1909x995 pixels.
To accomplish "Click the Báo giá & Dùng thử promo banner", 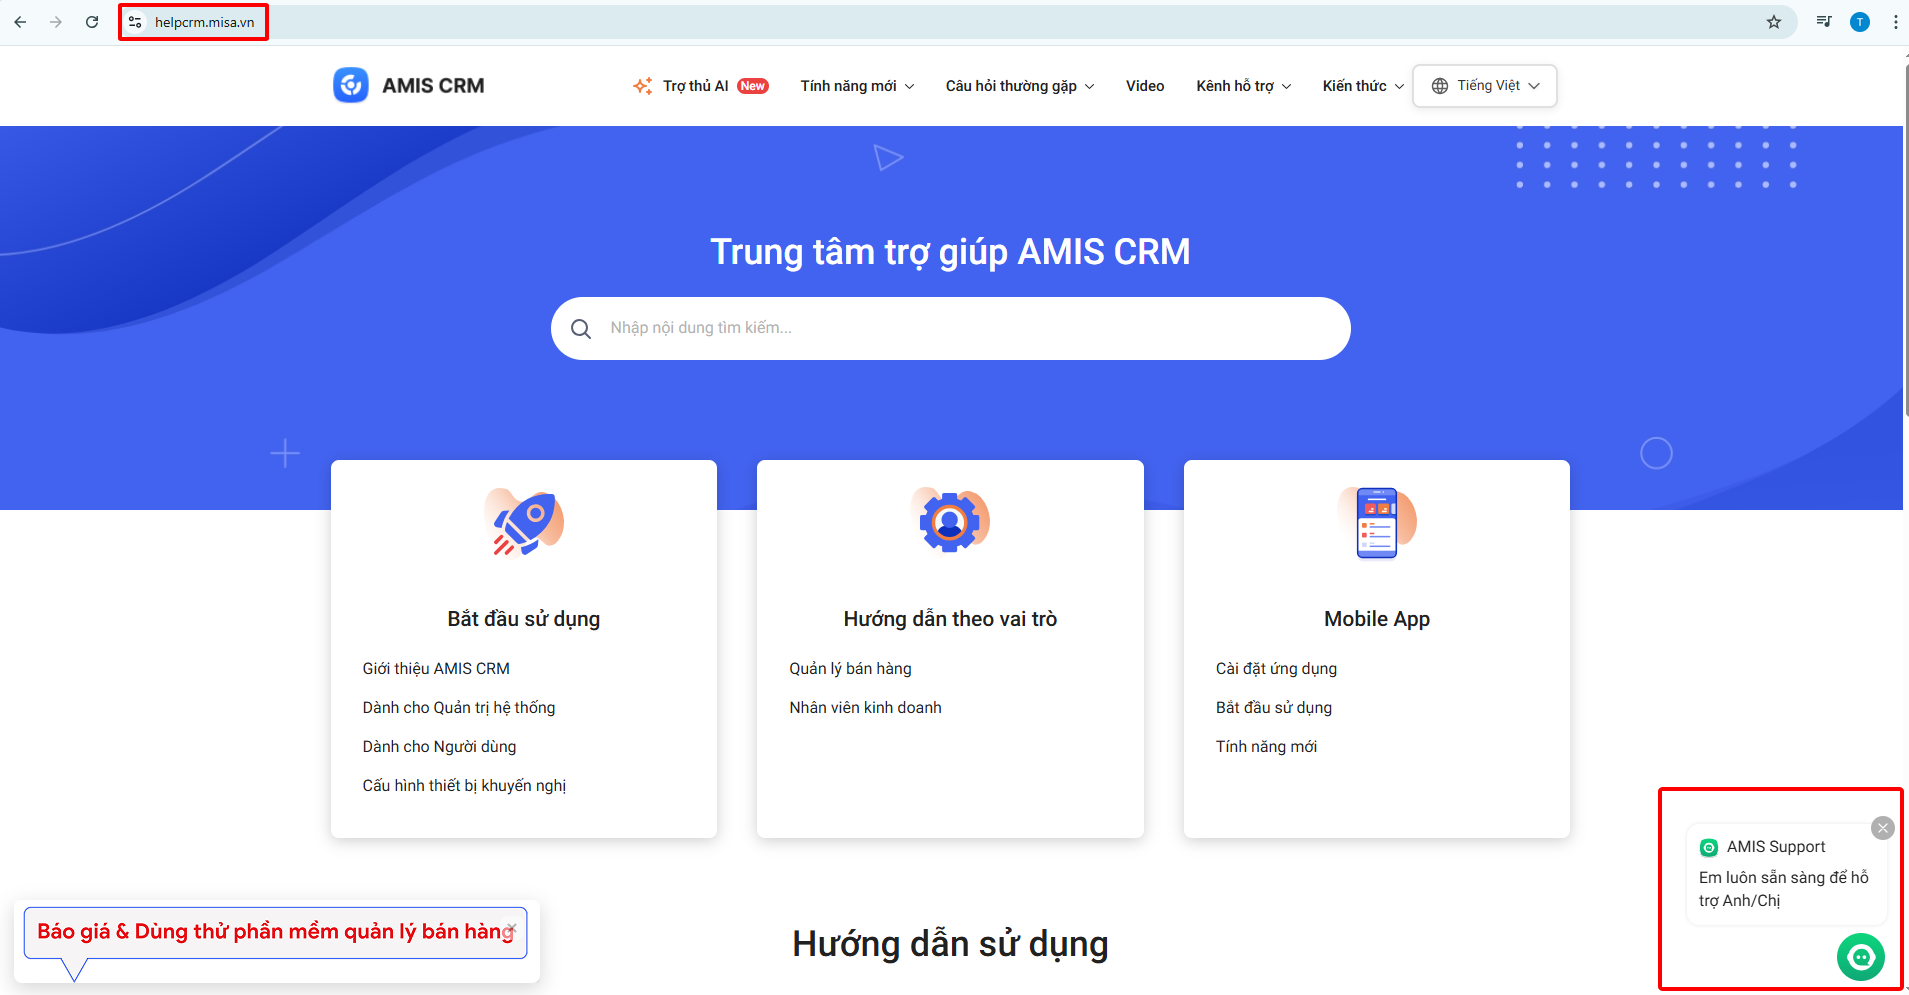I will 275,932.
